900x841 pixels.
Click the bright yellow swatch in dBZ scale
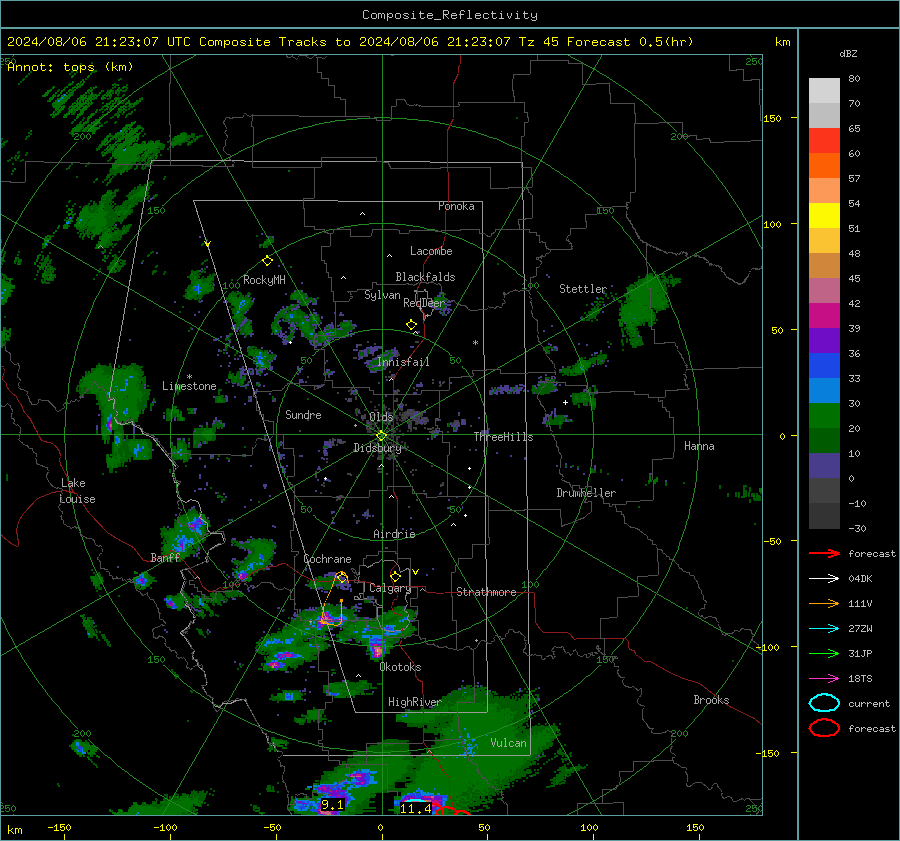tap(824, 216)
